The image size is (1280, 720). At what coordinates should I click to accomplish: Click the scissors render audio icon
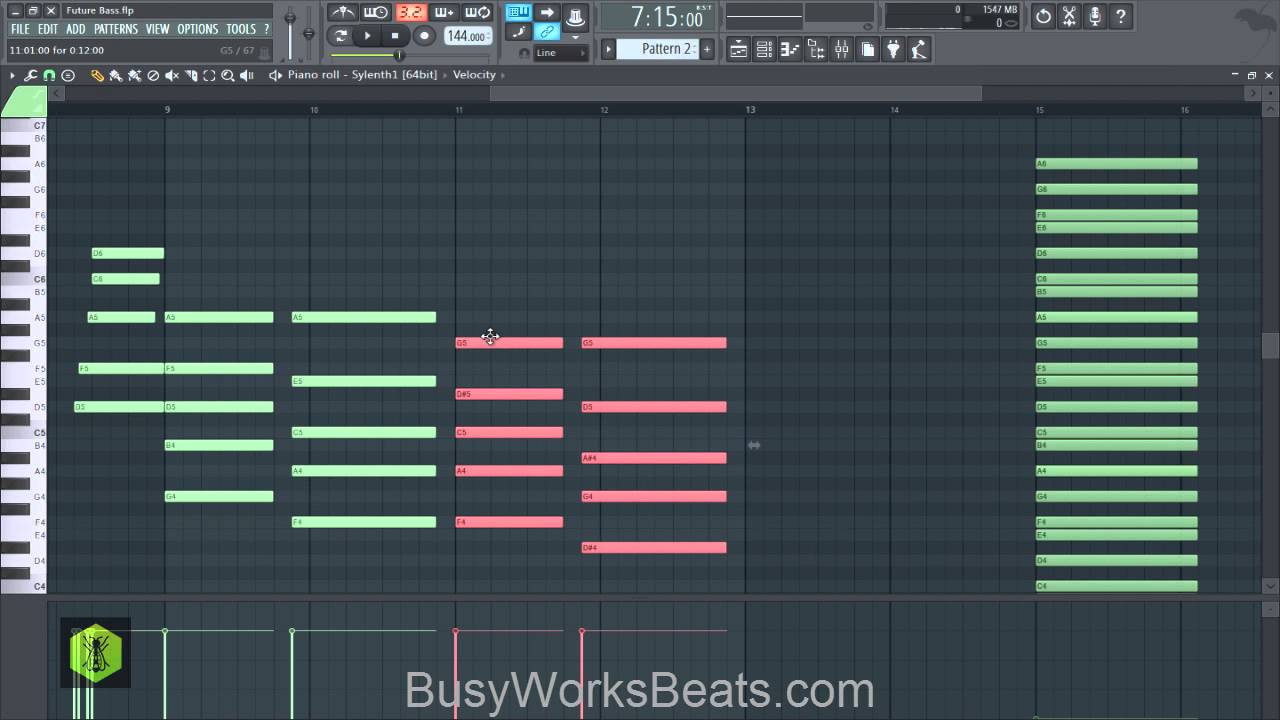point(1069,16)
